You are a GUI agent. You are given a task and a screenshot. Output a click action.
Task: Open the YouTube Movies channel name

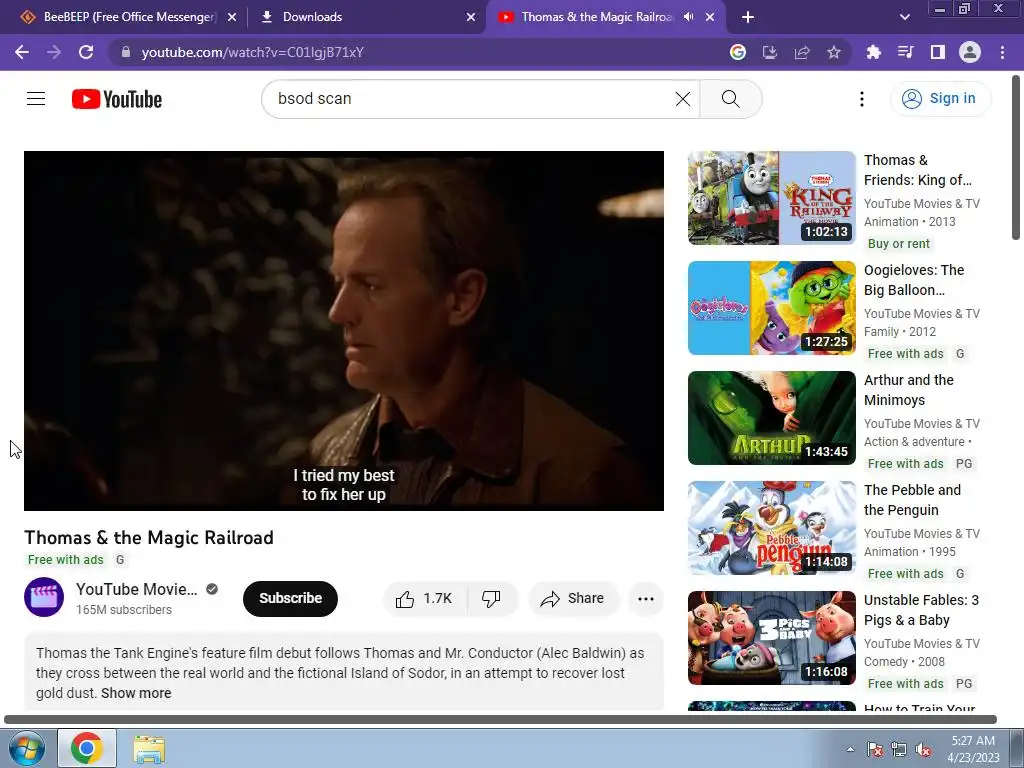point(136,589)
